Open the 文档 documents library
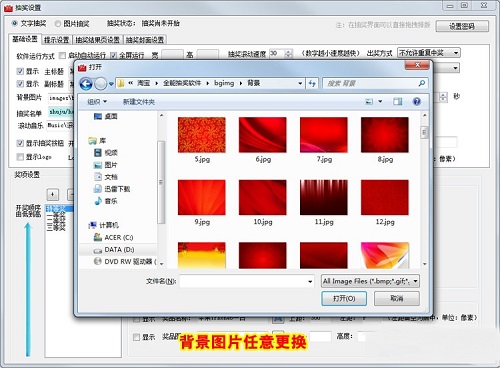The height and width of the screenshot is (368, 500). 106,177
